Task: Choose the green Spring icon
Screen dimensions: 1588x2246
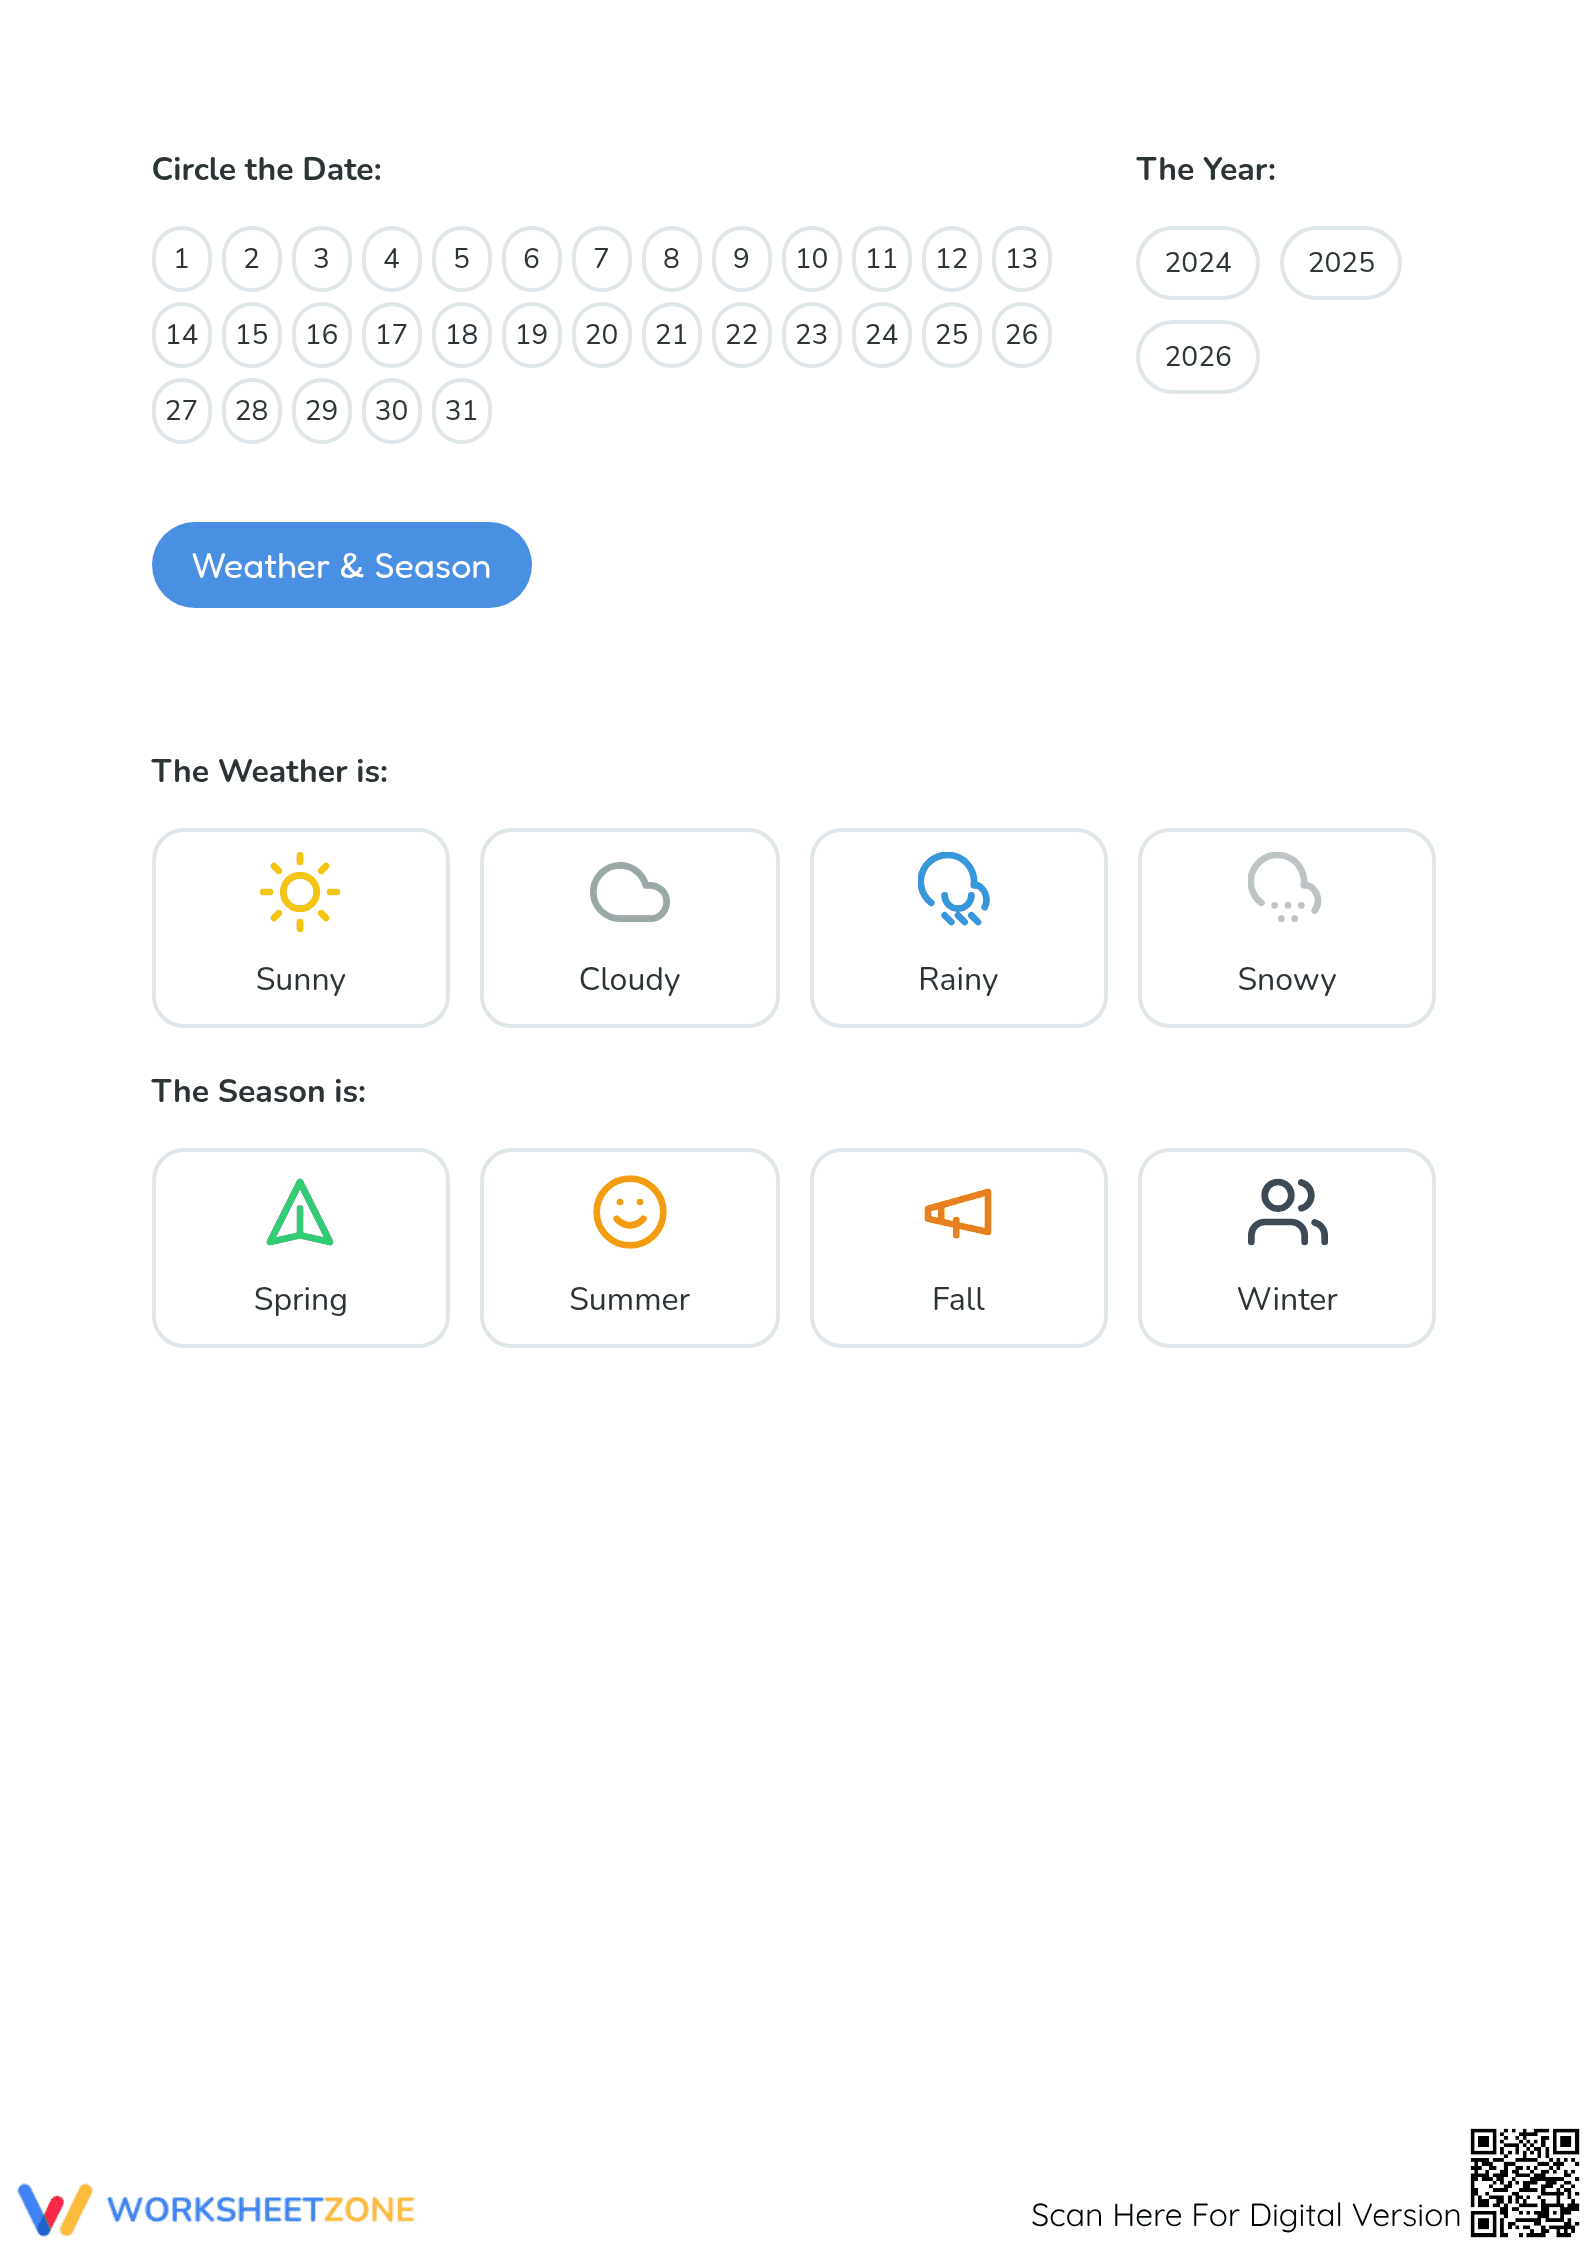Action: point(300,1212)
